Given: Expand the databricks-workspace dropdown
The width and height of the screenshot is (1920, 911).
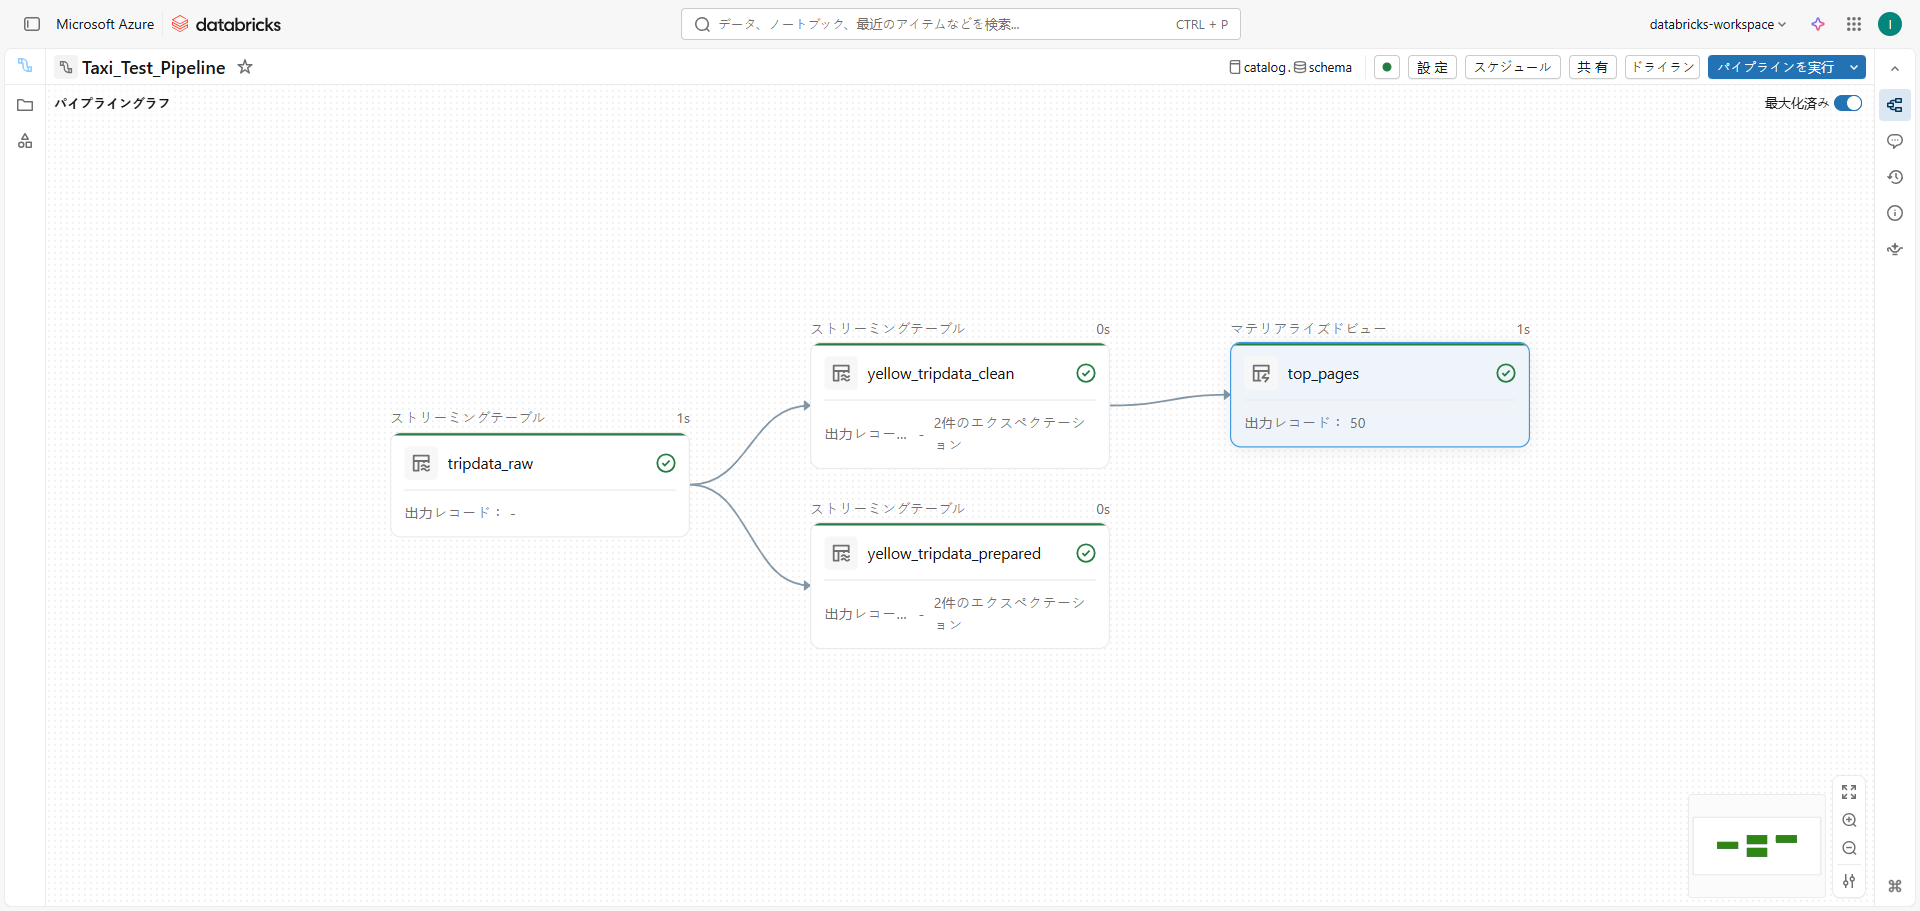Looking at the screenshot, I should pyautogui.click(x=1717, y=24).
